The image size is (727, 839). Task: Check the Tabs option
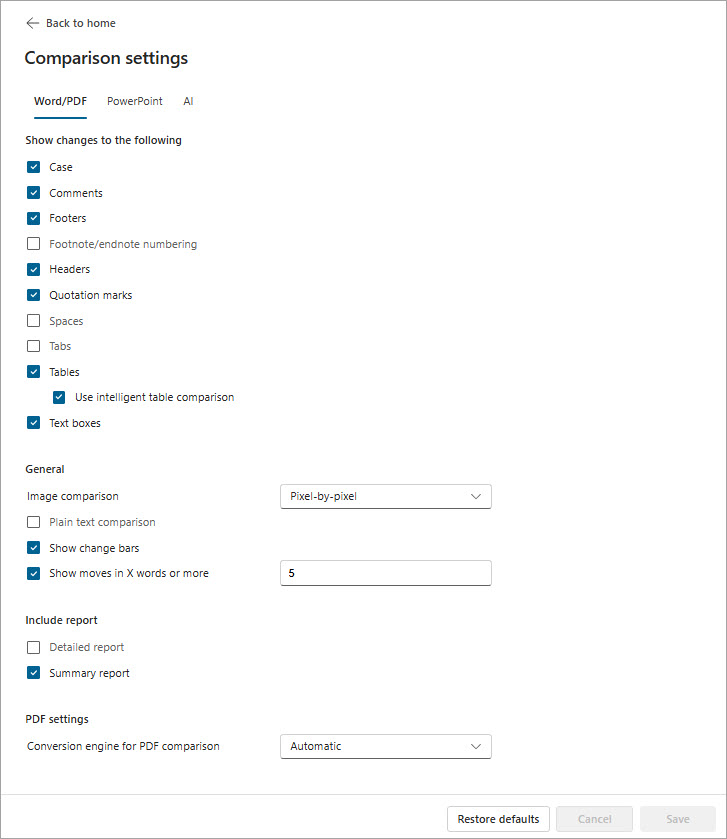(33, 346)
